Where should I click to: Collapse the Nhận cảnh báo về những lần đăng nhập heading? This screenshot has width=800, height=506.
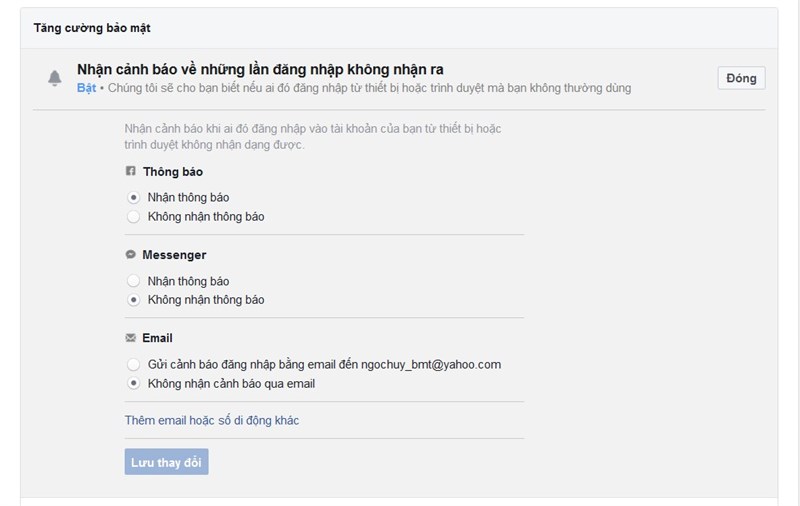[260, 69]
